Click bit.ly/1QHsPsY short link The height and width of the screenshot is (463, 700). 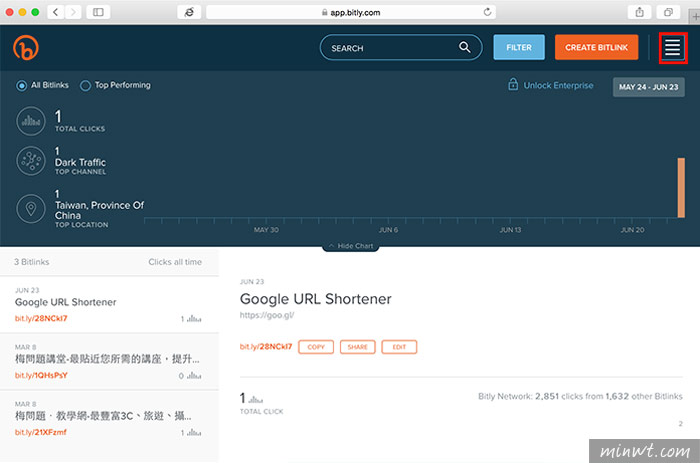[41, 375]
